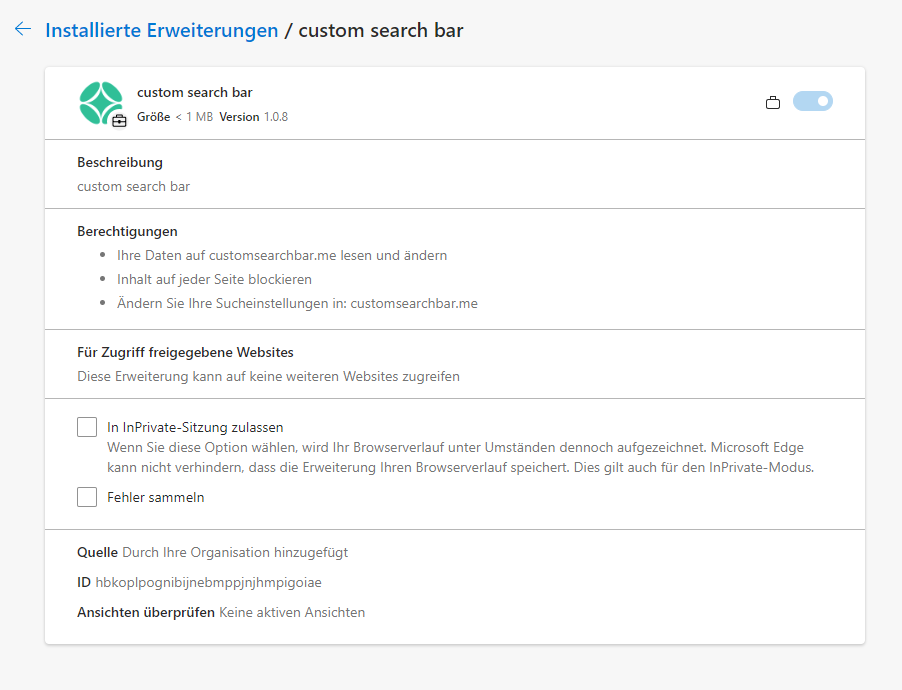The width and height of the screenshot is (902, 690).
Task: Click 'Durch Ihre Organisation hinzugefügt' text
Action: (x=235, y=552)
